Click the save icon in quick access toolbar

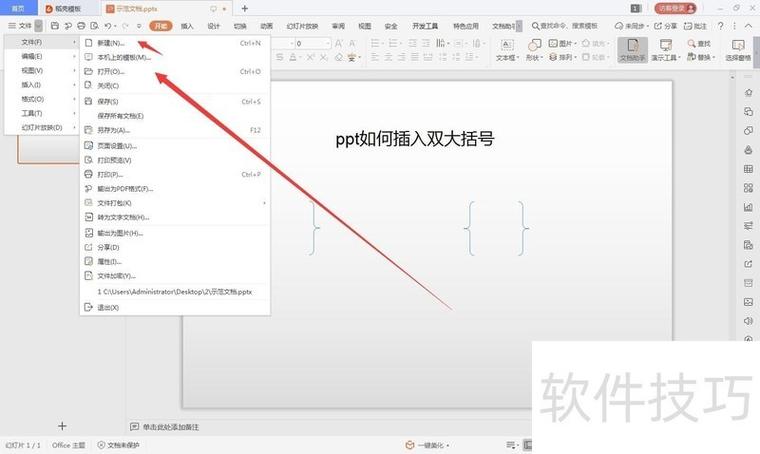[55, 26]
